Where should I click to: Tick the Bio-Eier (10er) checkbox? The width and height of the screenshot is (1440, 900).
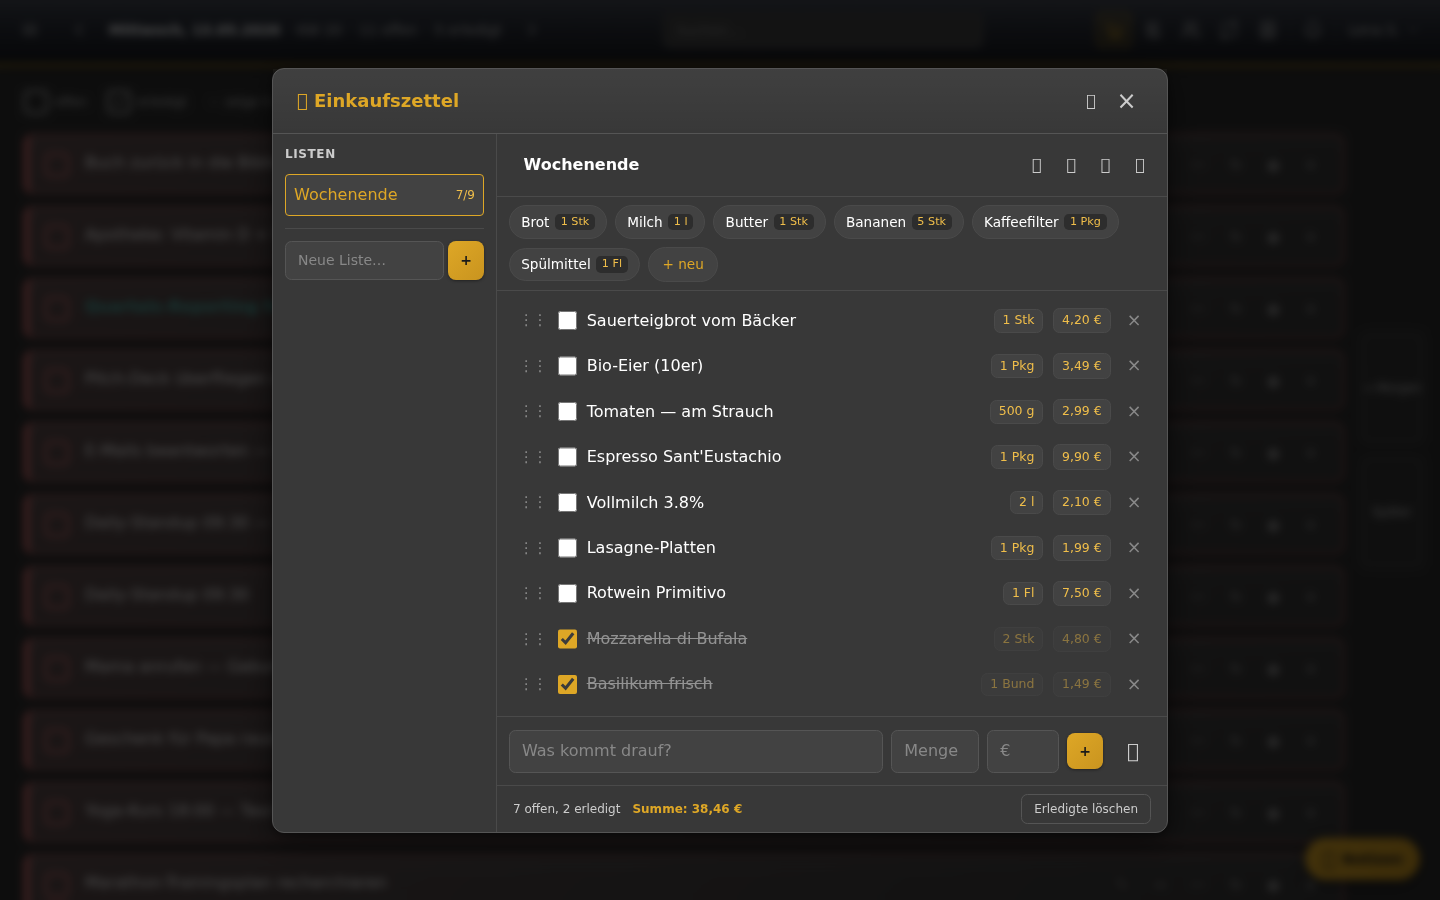[x=567, y=366]
